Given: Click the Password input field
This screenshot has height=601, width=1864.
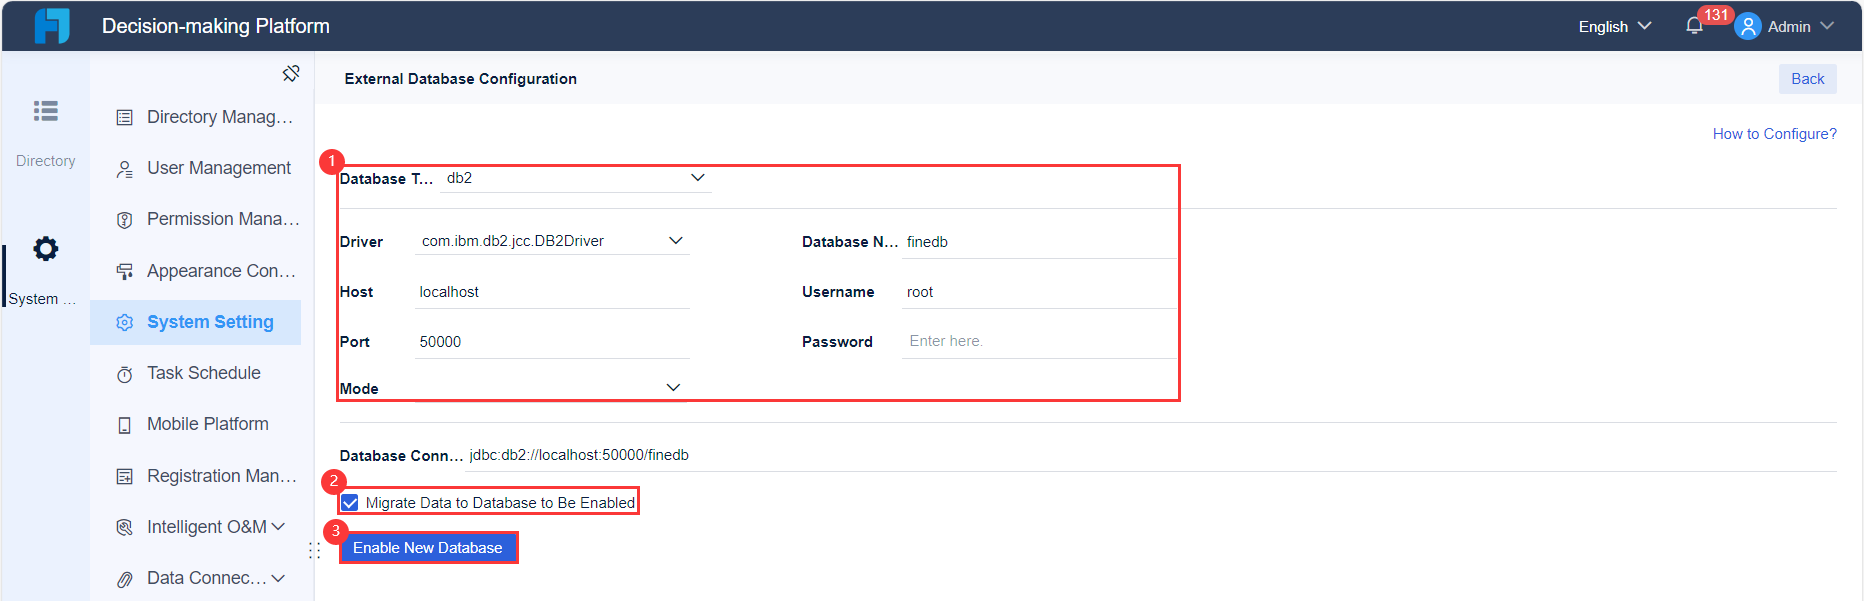Looking at the screenshot, I should 1037,341.
